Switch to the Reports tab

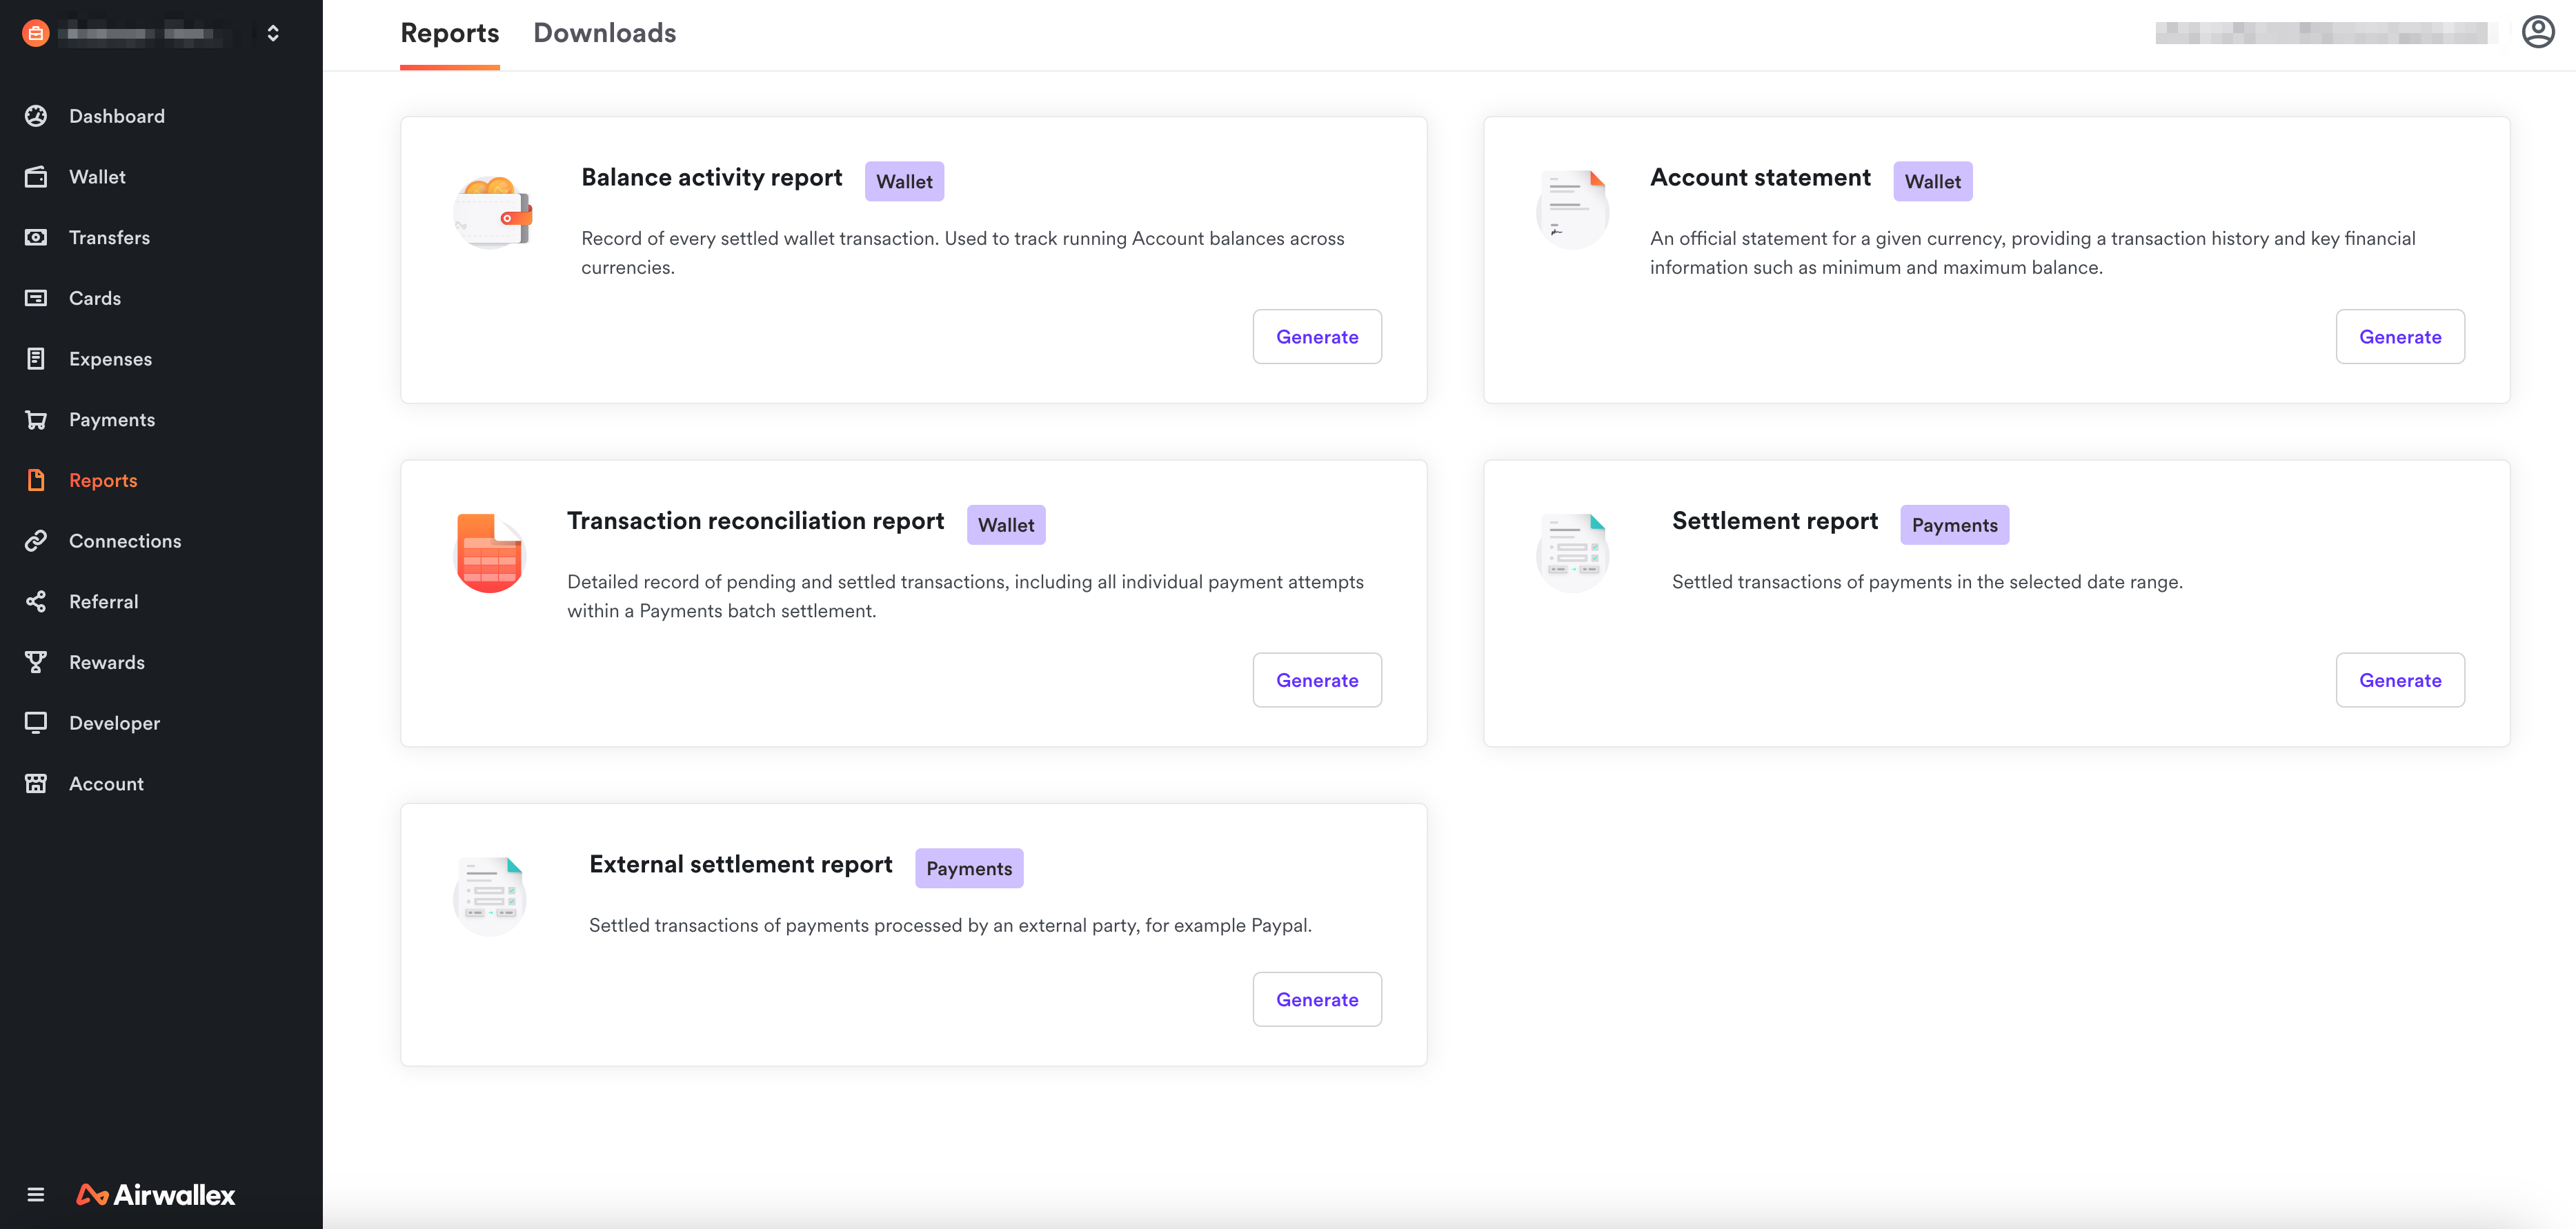[450, 33]
